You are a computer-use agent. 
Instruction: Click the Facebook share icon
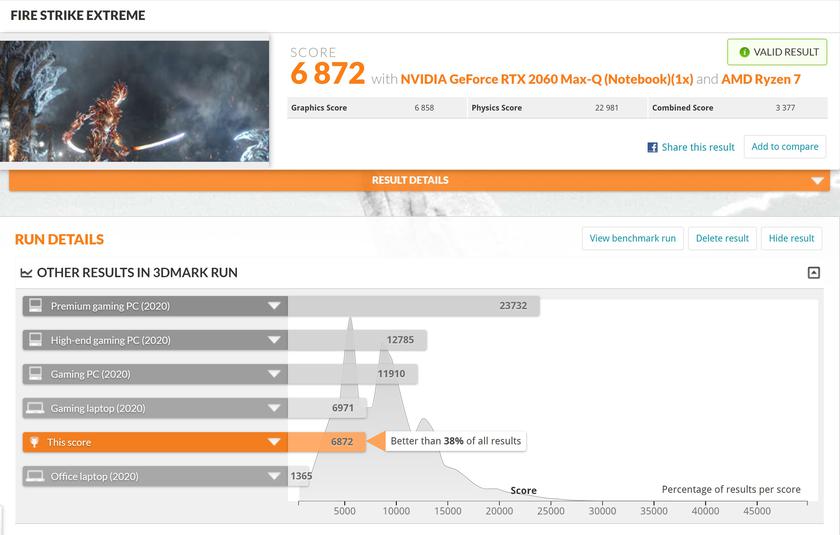pos(652,147)
